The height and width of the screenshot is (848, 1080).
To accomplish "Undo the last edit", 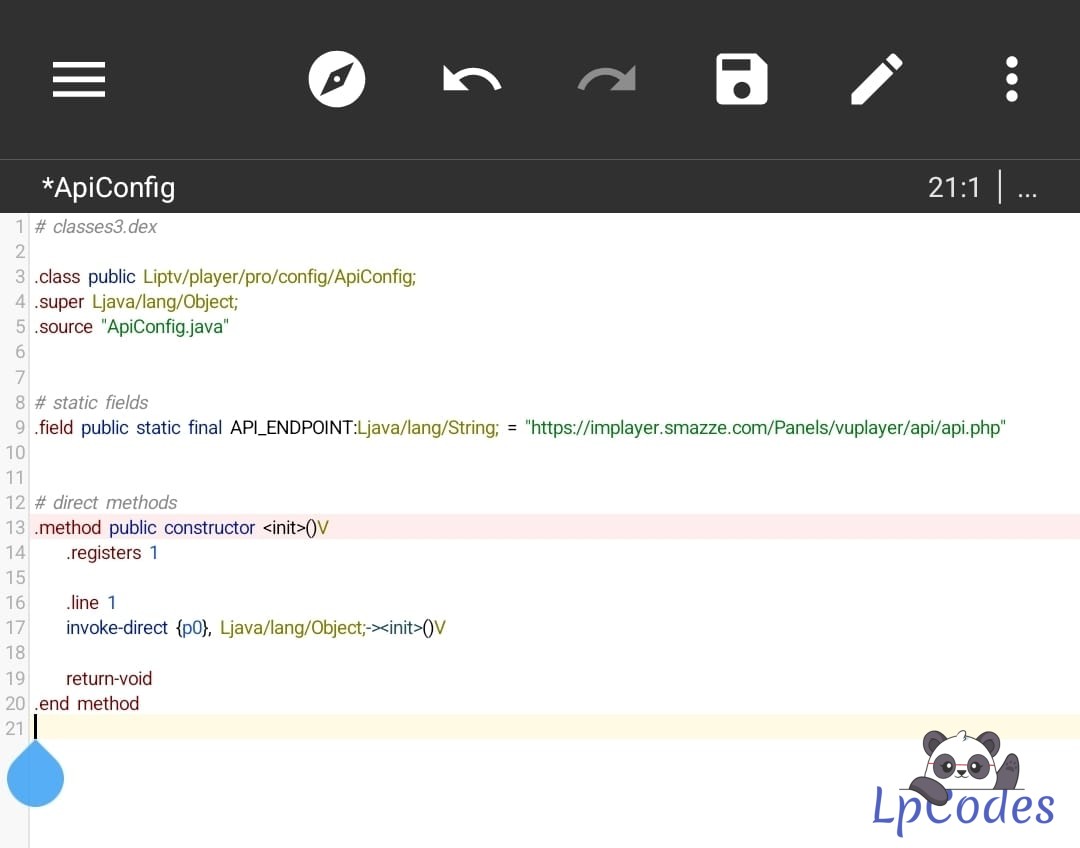I will [x=472, y=79].
